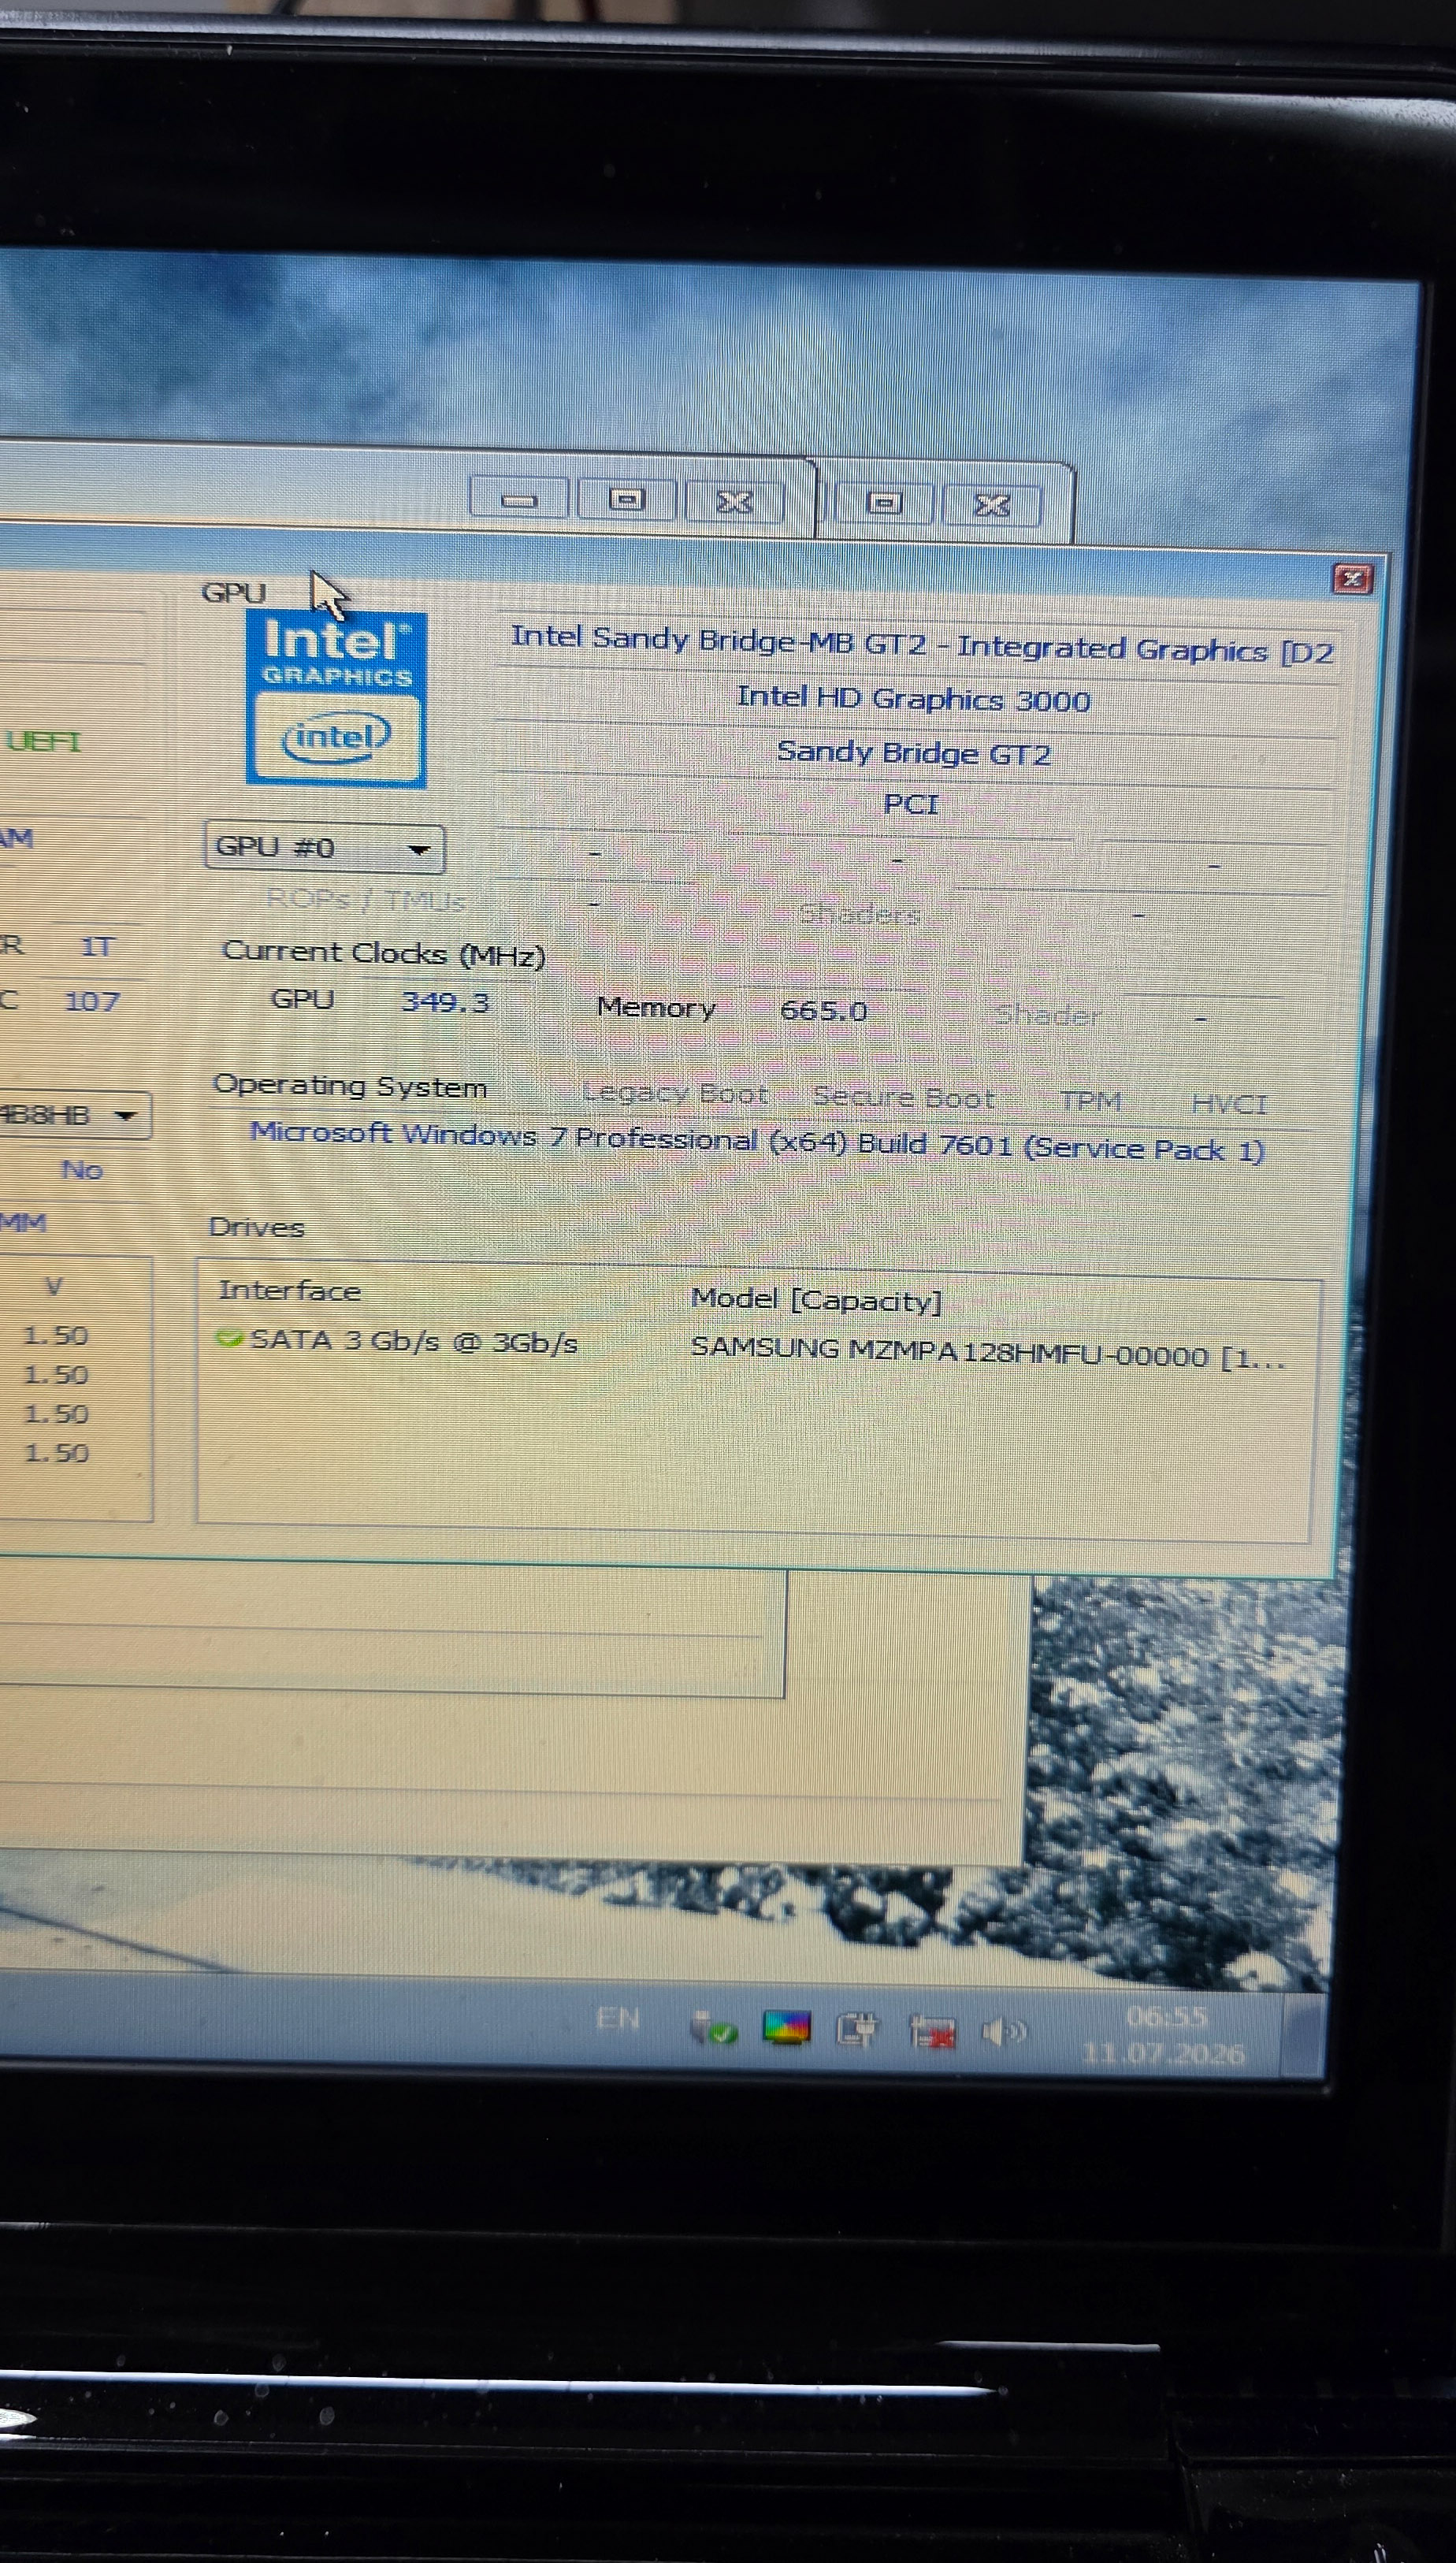Click the Show Desktop strip beside the clock
Viewport: 1456px width, 2563px height.
coord(1302,2036)
